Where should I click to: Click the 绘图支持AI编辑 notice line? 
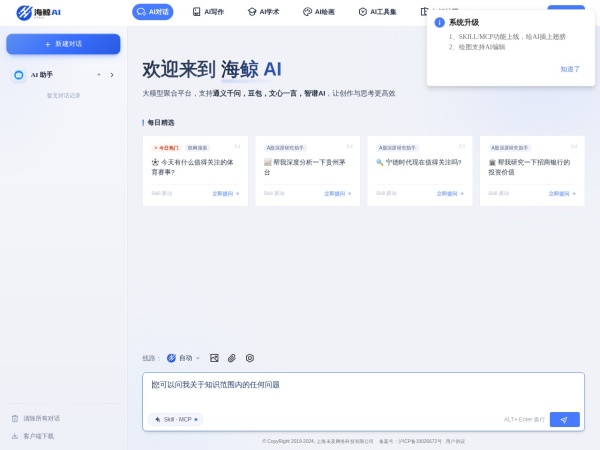[477, 47]
